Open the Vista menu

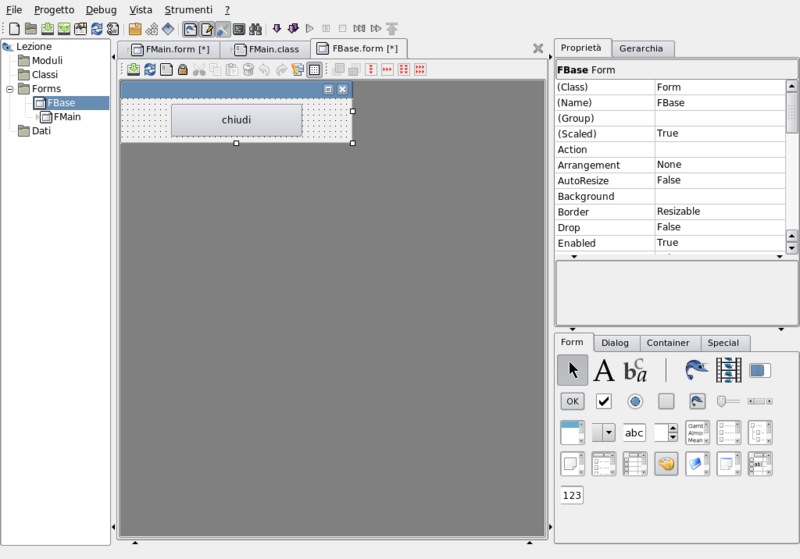tap(140, 10)
